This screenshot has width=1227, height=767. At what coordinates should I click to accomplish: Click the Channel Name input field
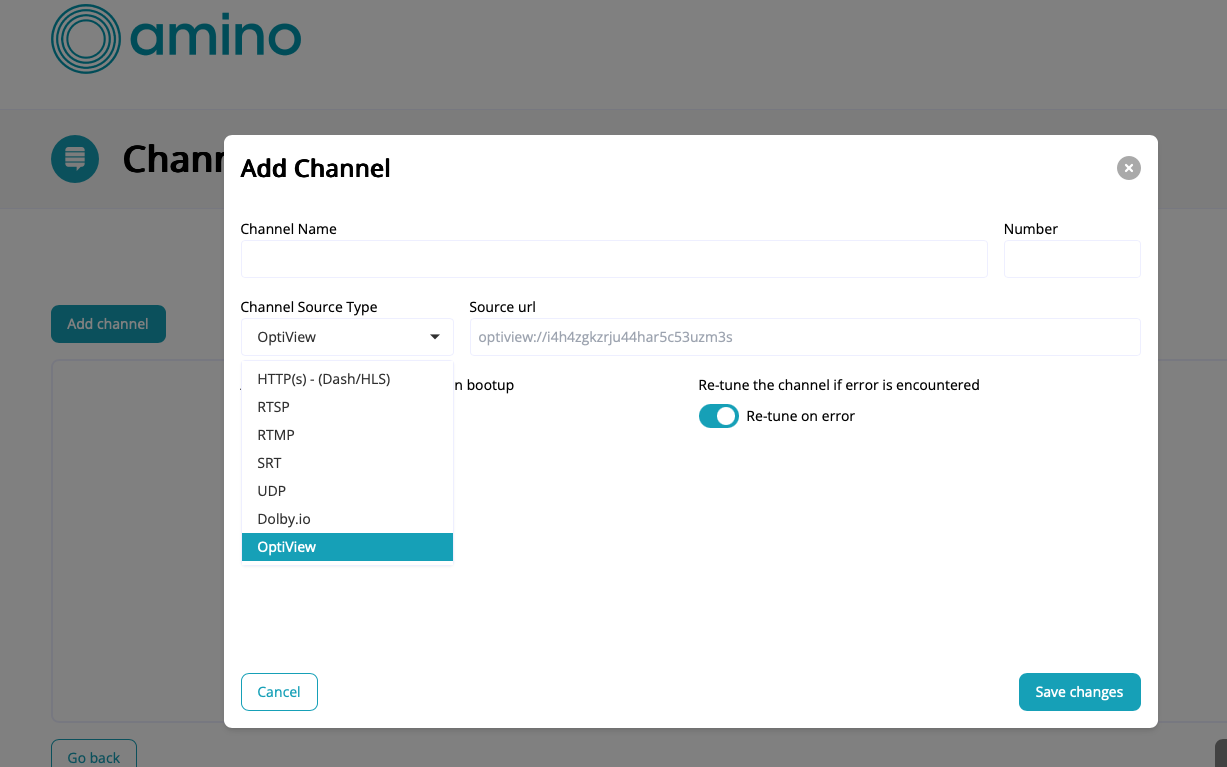[613, 259]
